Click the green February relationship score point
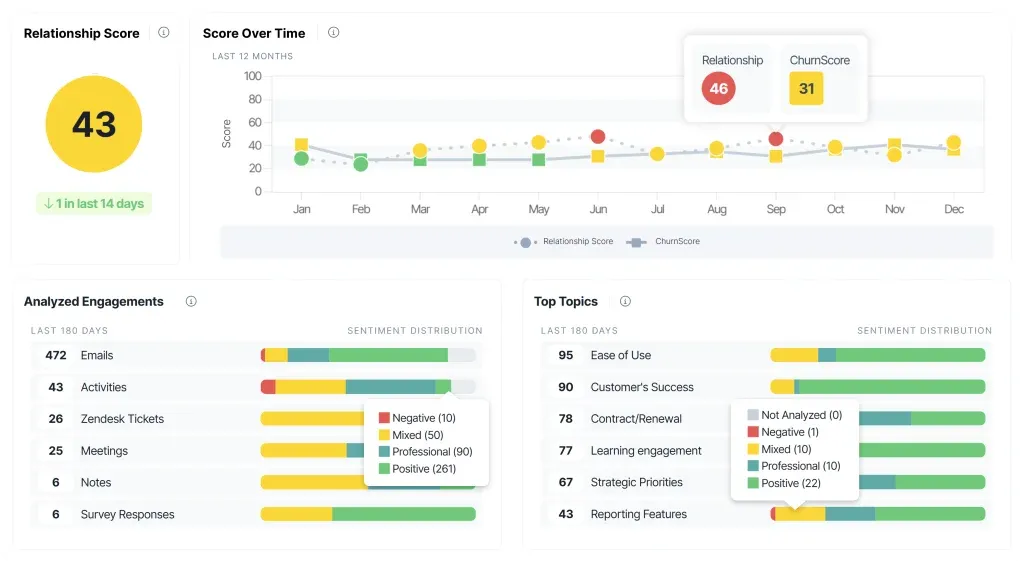The height and width of the screenshot is (562, 1024). click(x=360, y=164)
